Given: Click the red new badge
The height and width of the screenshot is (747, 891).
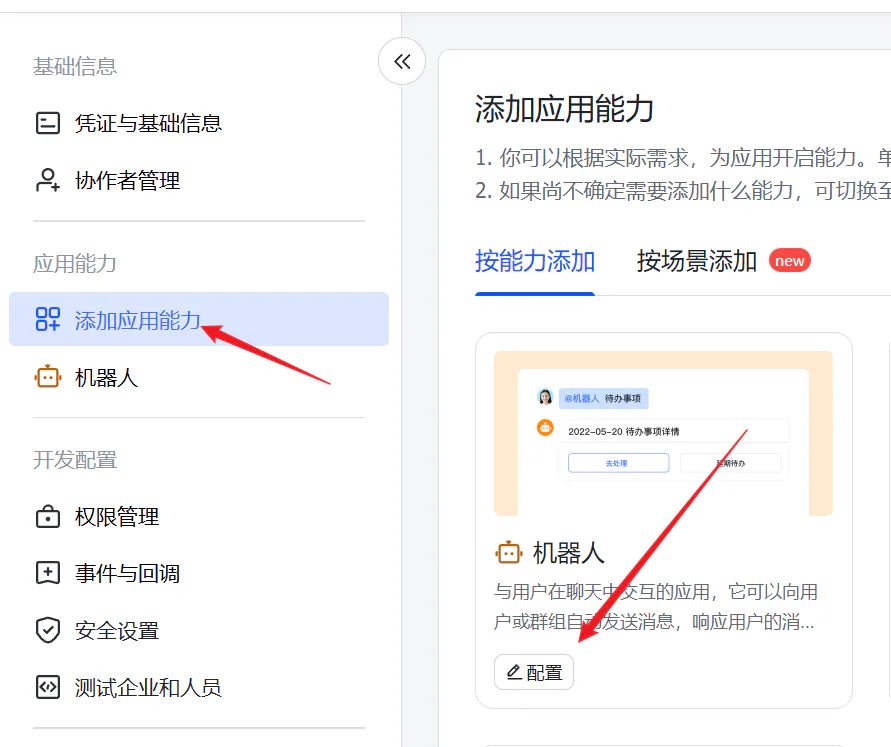Looking at the screenshot, I should 789,261.
